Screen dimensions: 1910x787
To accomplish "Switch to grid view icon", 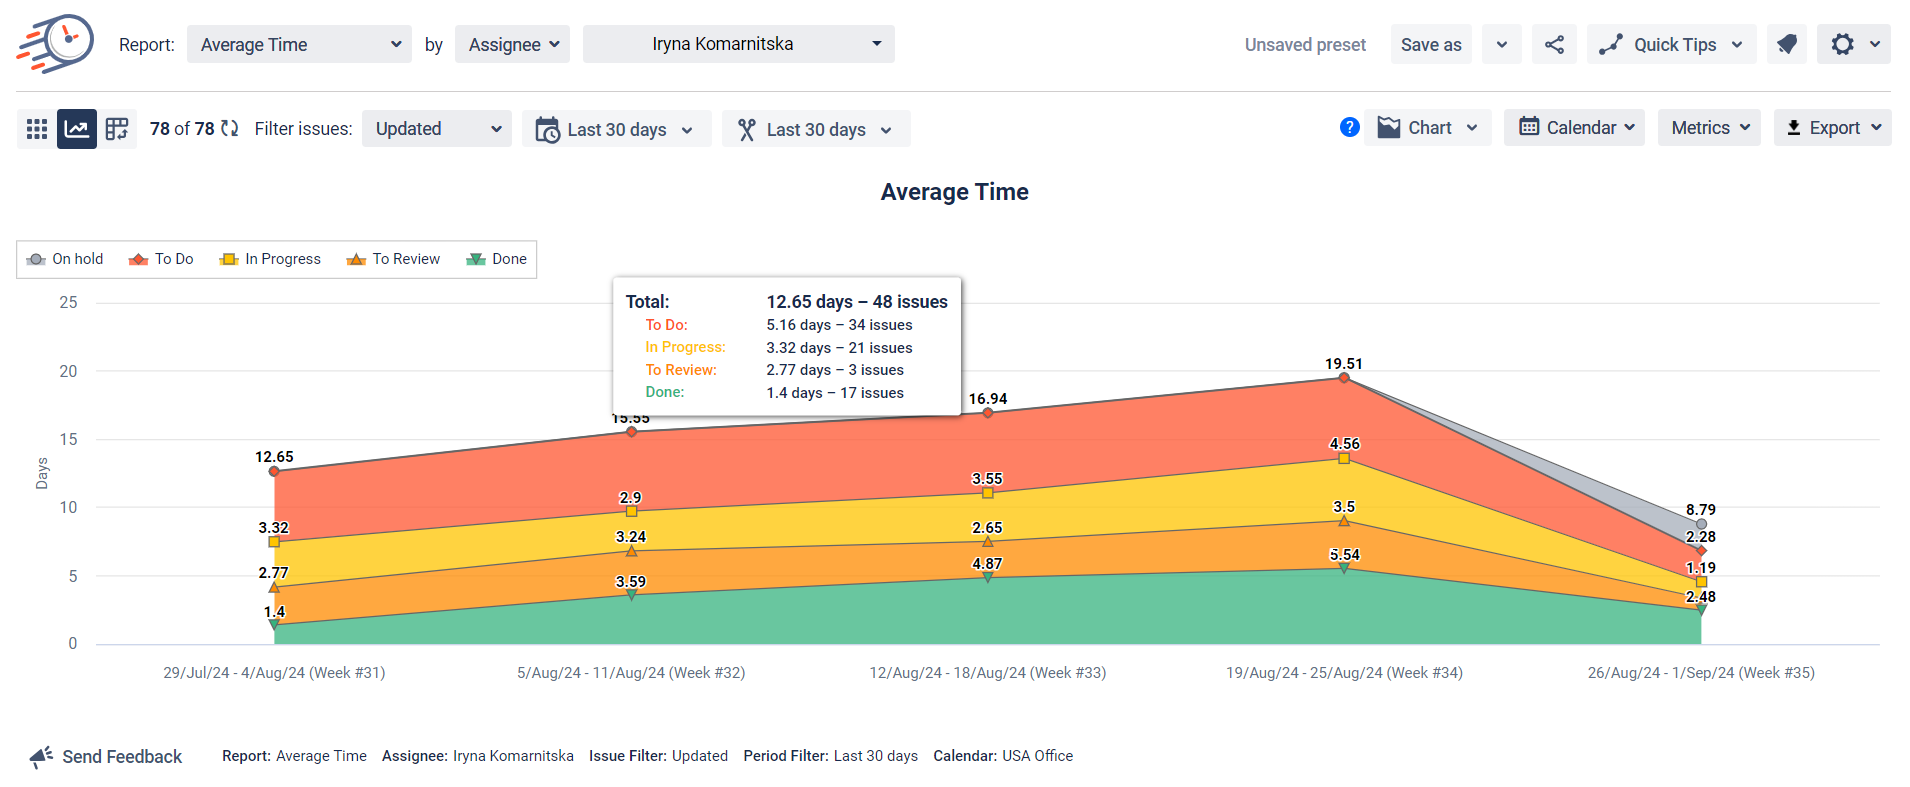I will pyautogui.click(x=37, y=129).
